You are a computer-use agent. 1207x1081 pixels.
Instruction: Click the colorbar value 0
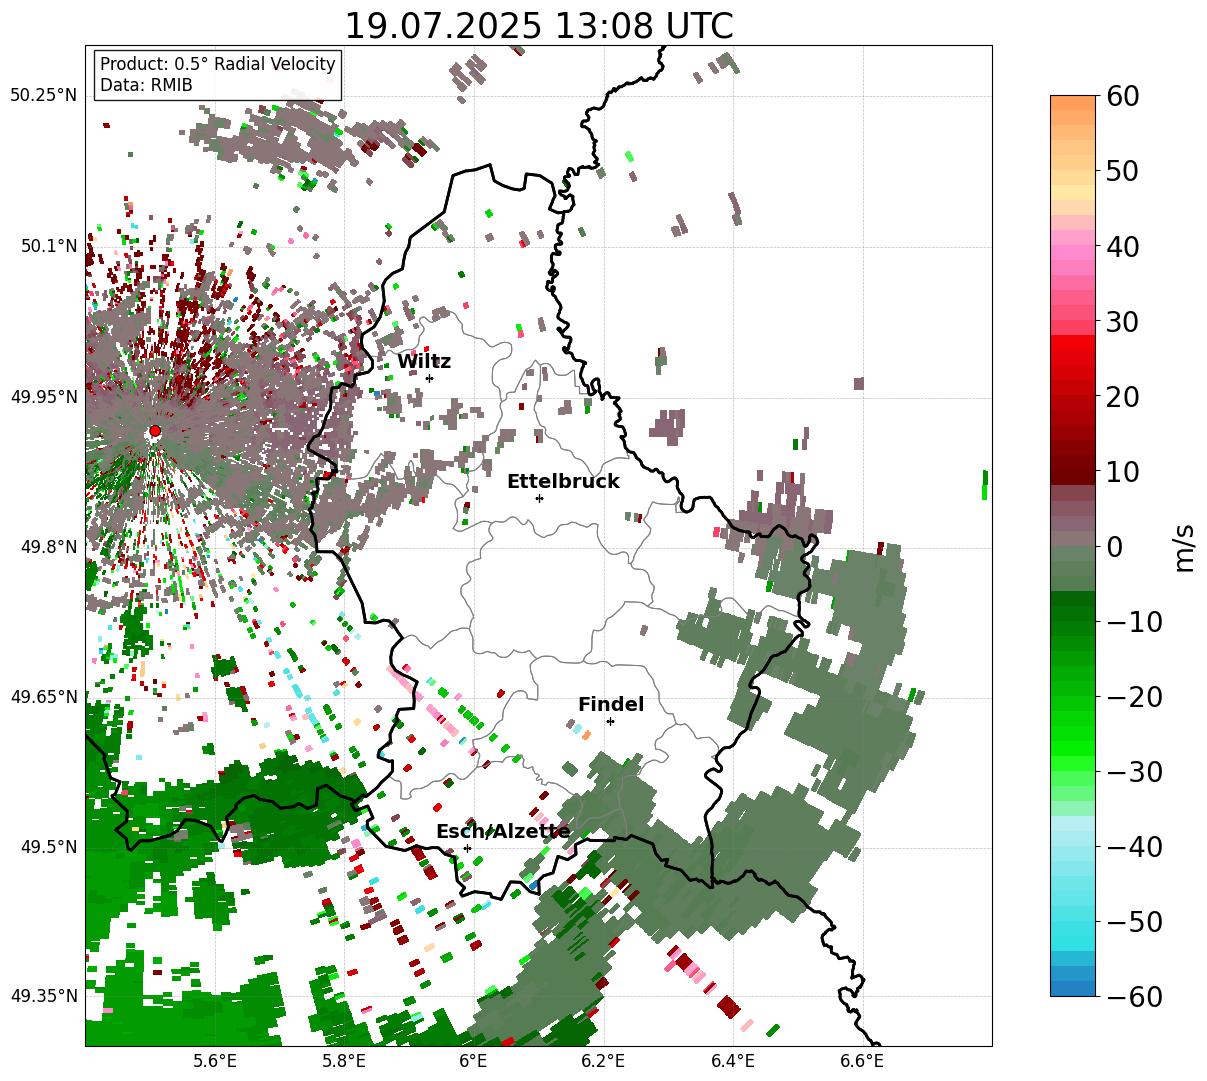click(1113, 547)
